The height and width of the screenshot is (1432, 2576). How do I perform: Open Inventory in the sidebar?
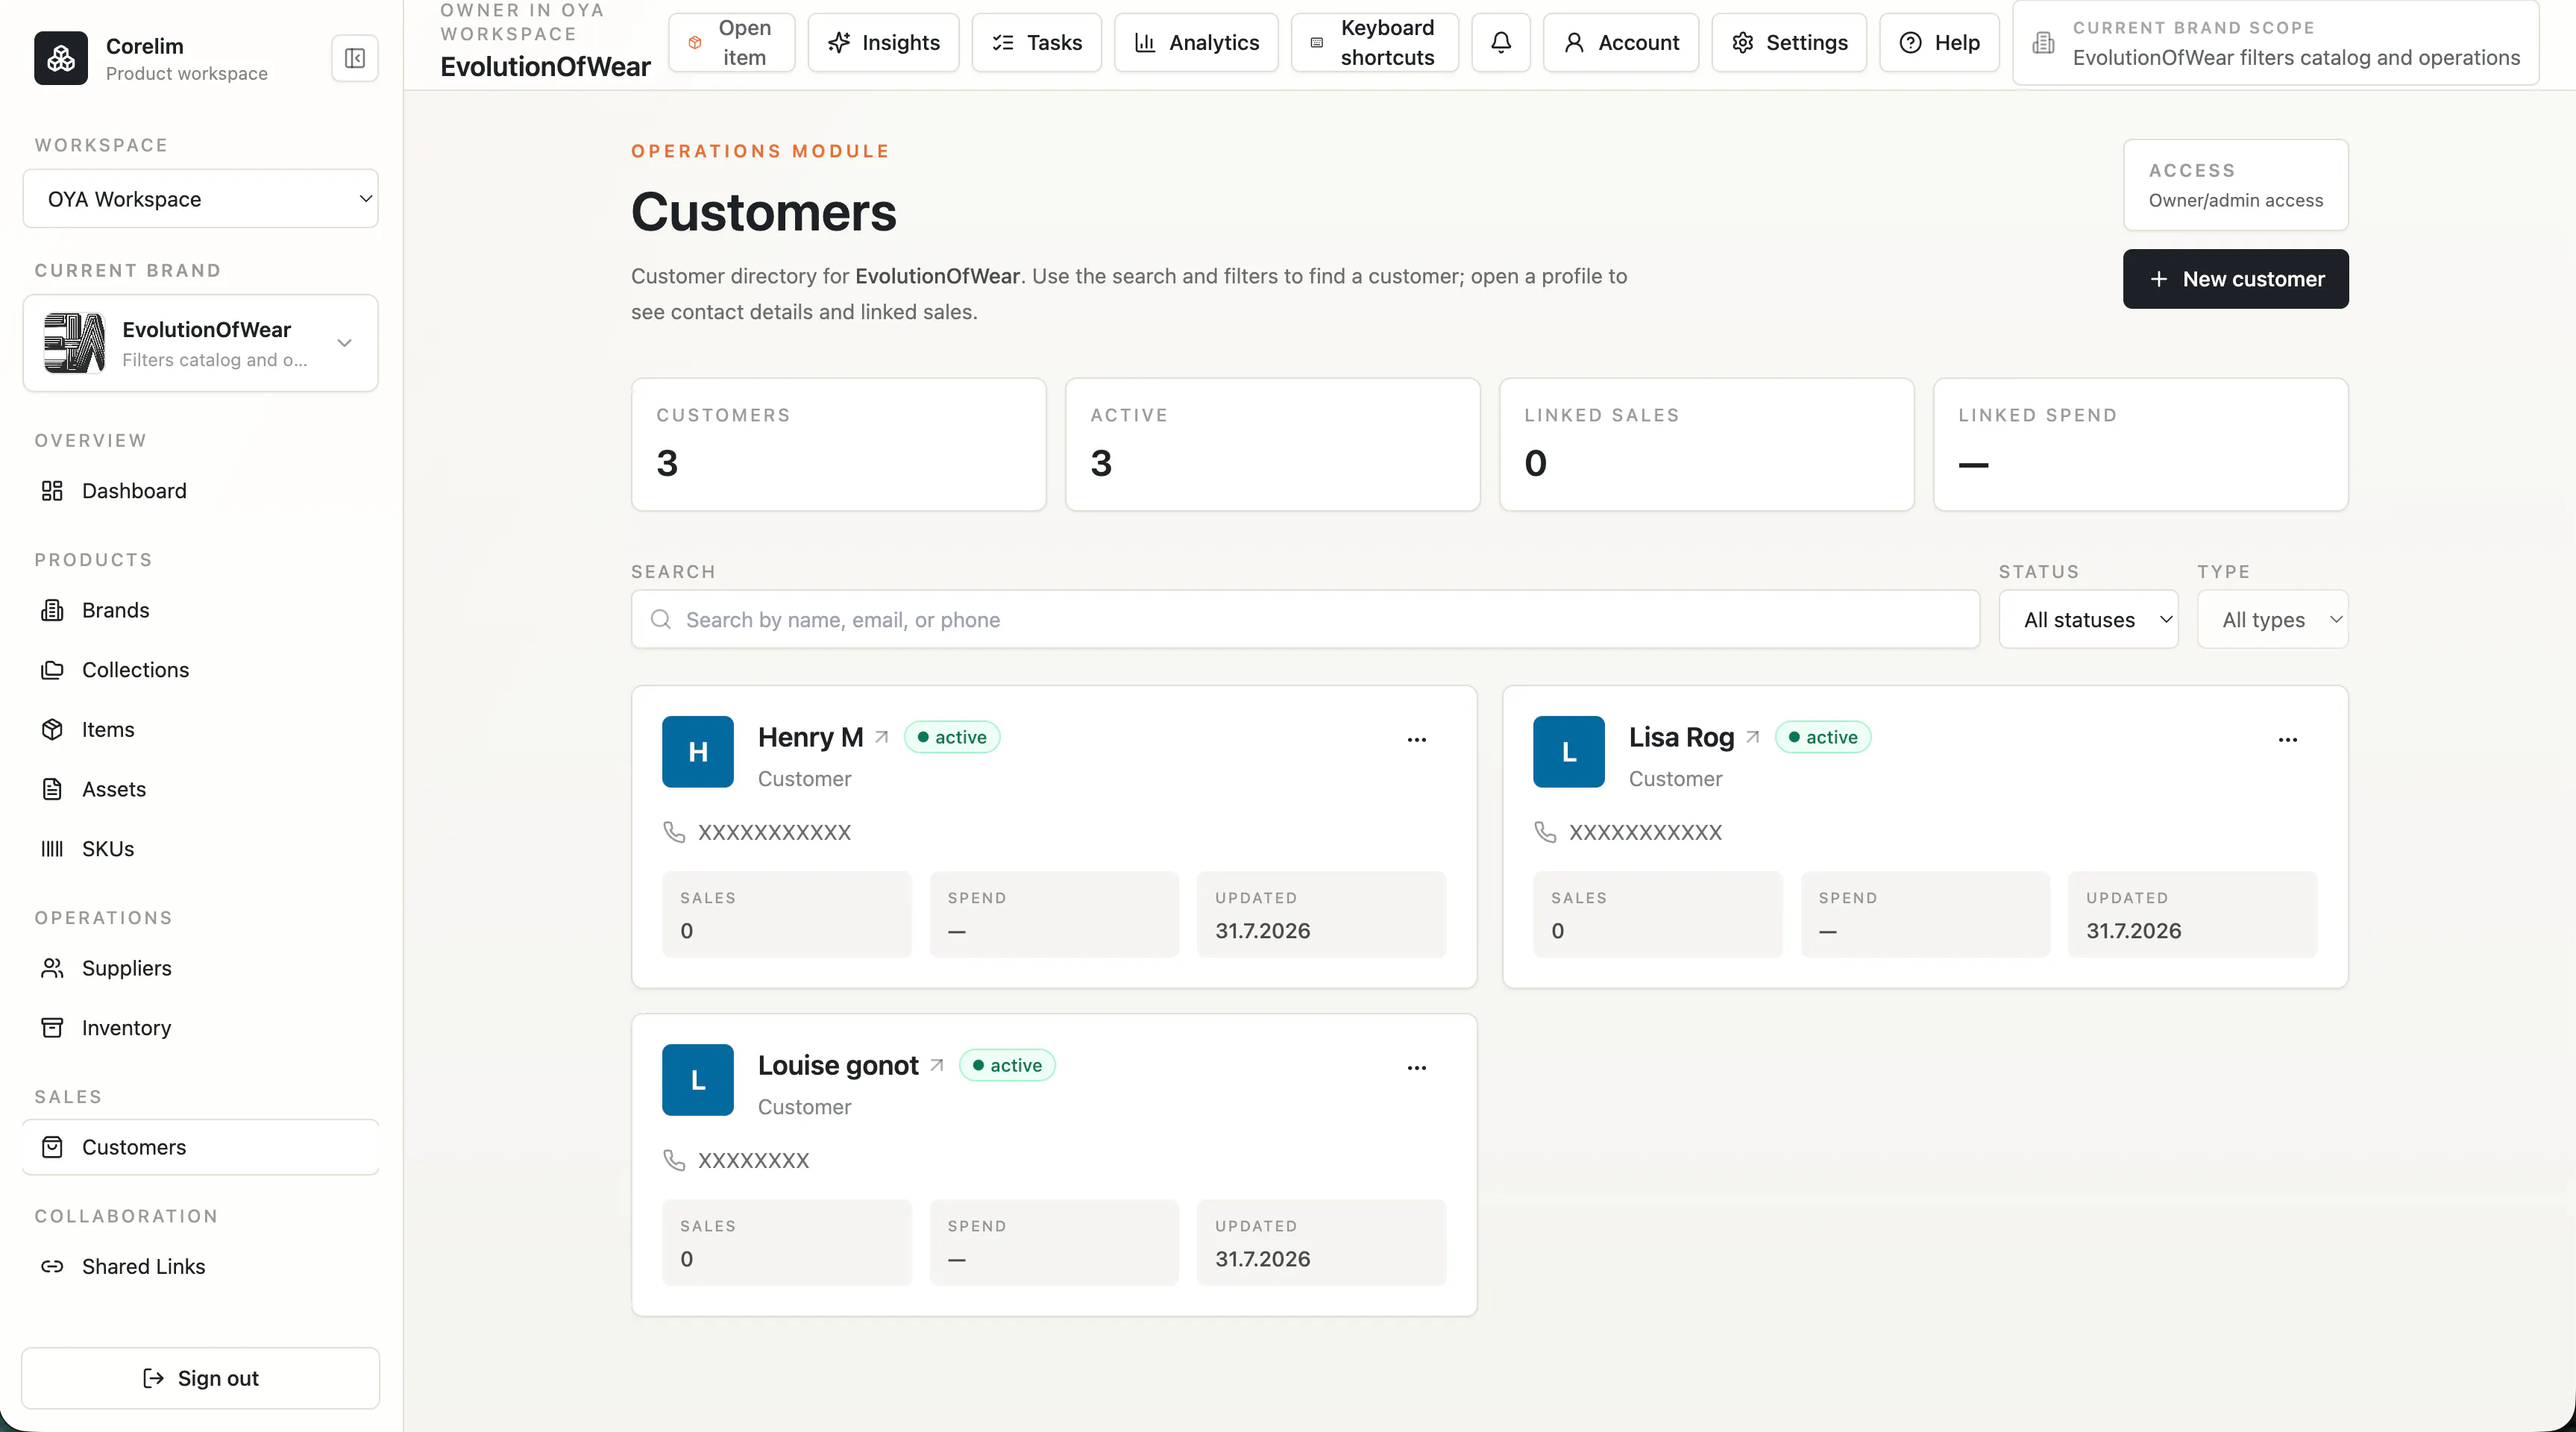(200, 1028)
